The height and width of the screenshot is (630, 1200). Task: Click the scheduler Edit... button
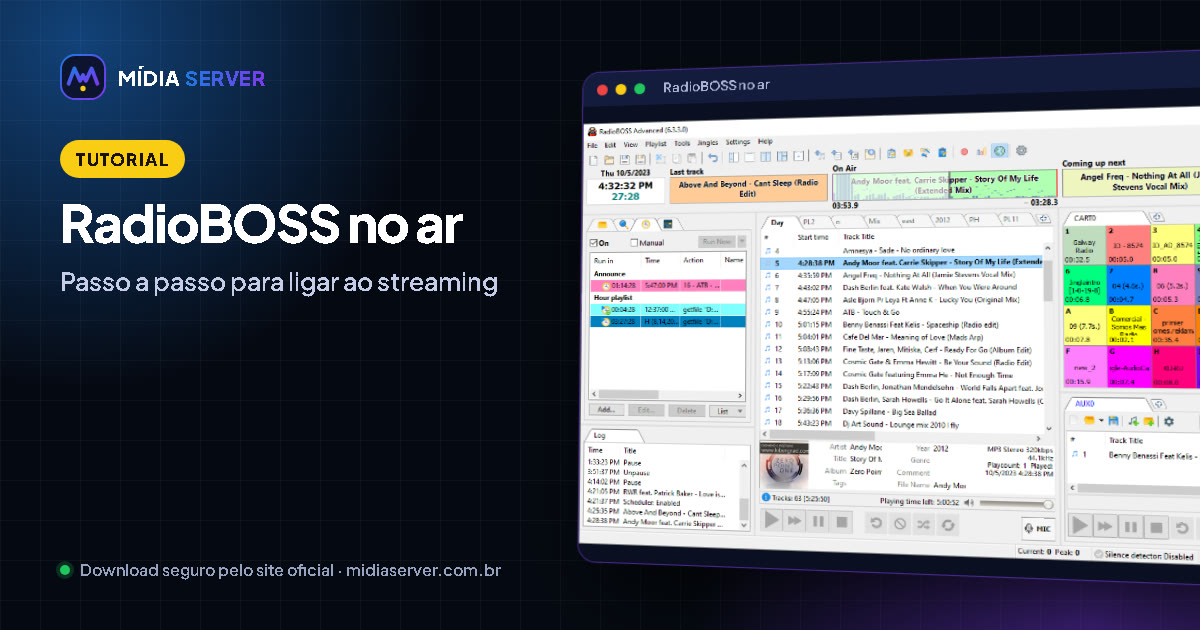coord(646,410)
